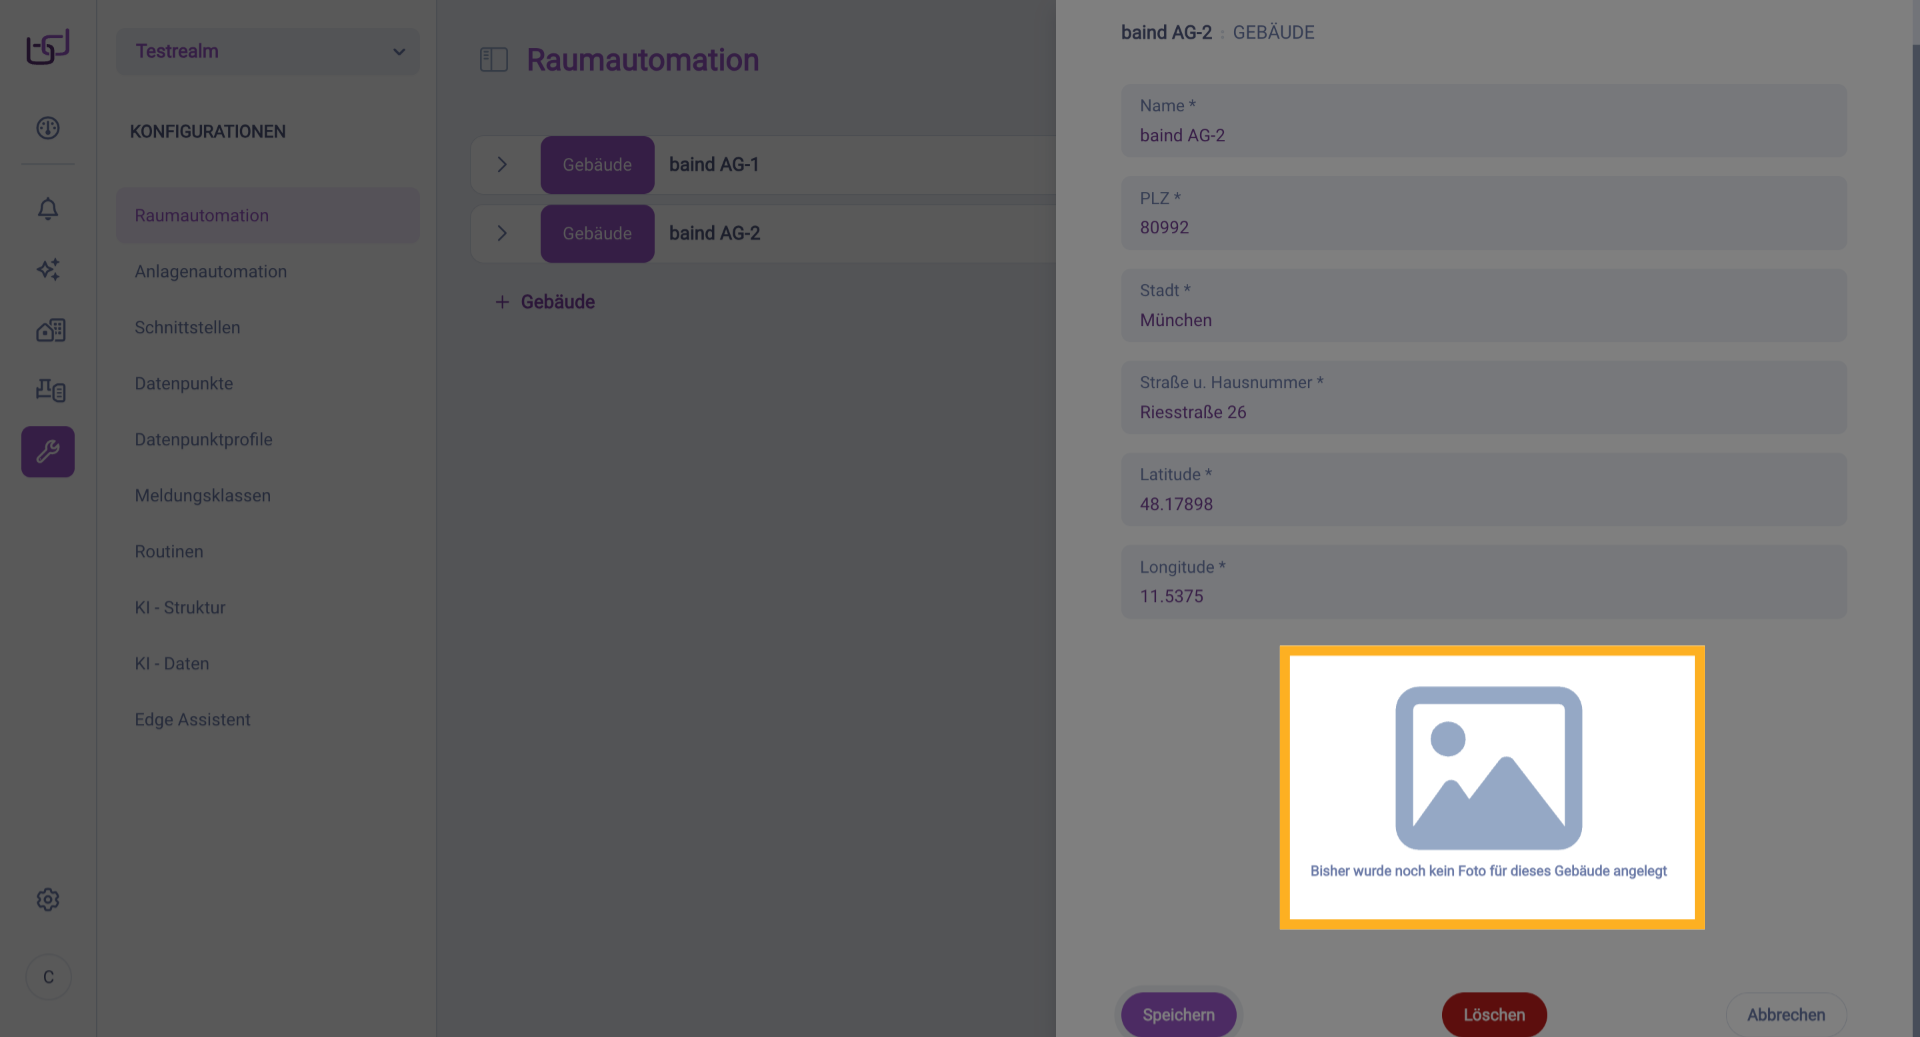Focus the Latitude input field
This screenshot has width=1920, height=1037.
pos(1483,503)
